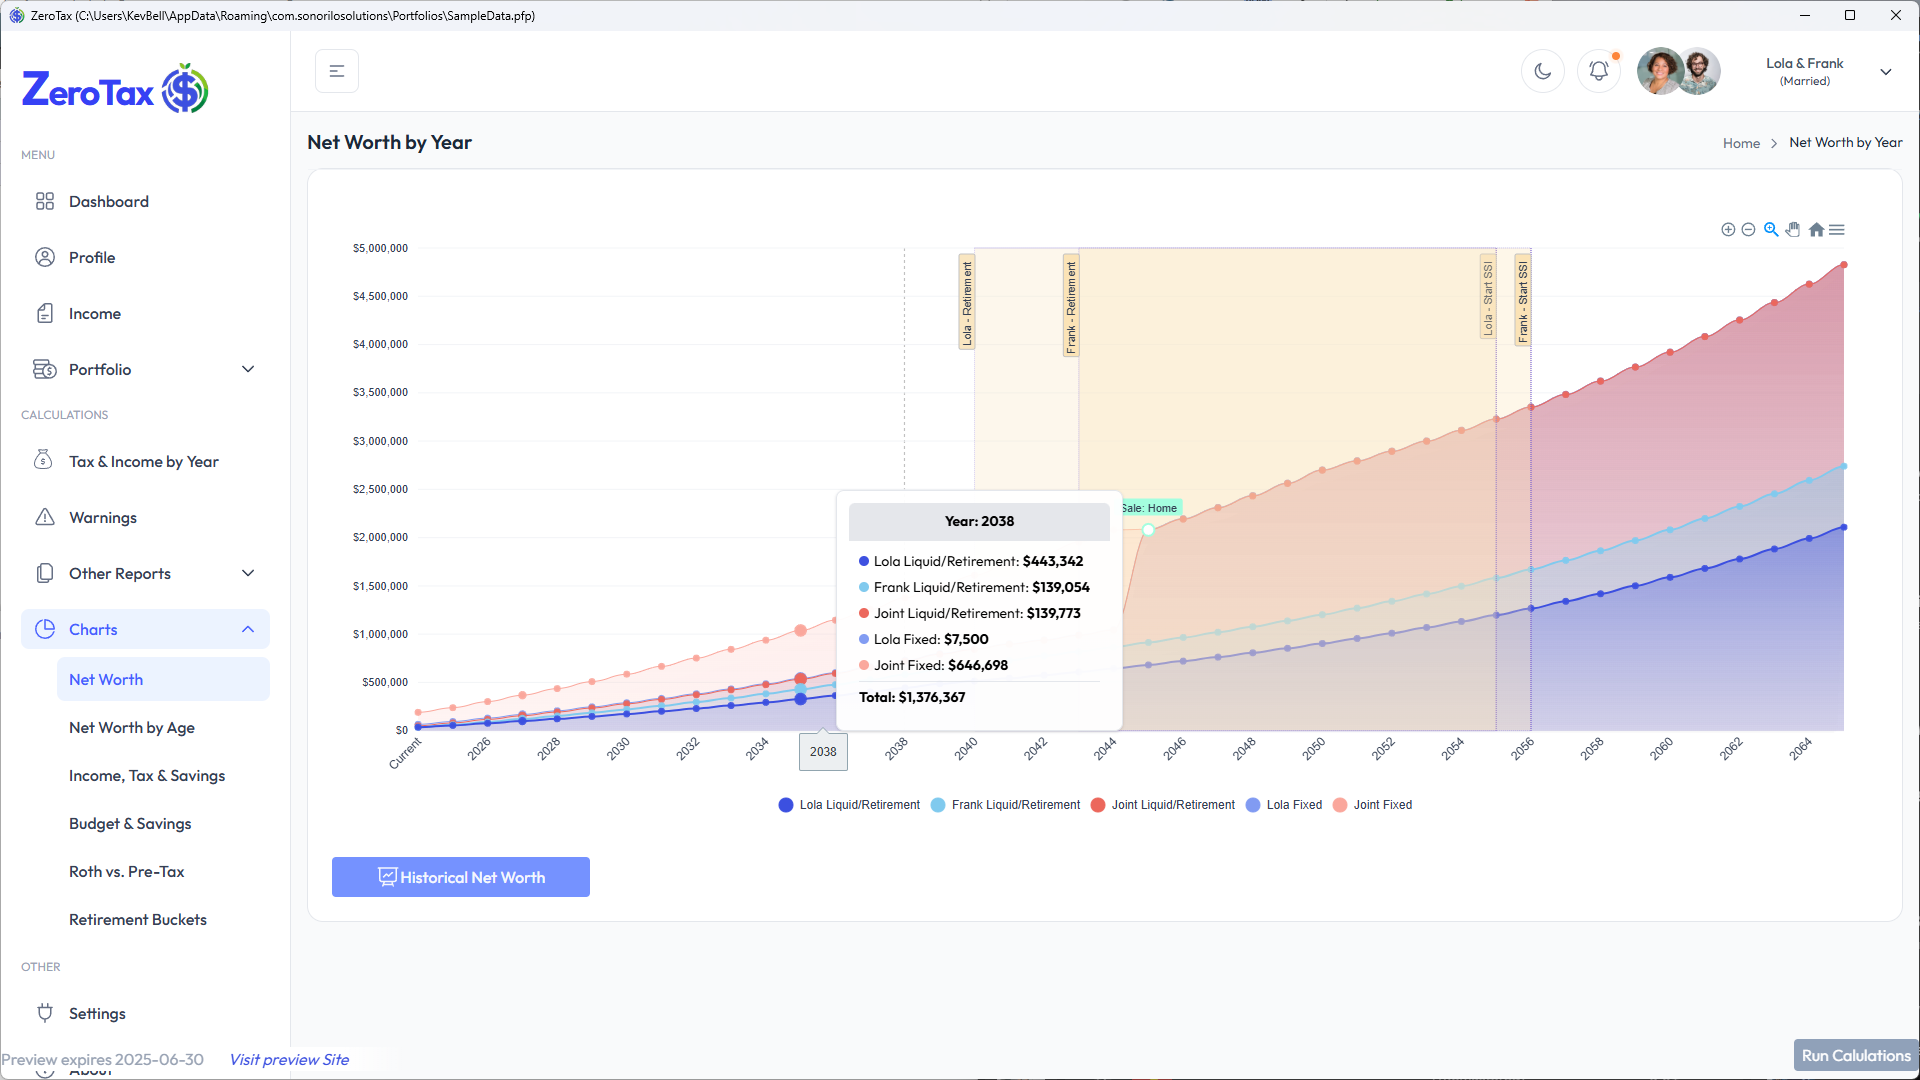
Task: Collapse sidebar with the hamburger button
Action: [x=337, y=71]
